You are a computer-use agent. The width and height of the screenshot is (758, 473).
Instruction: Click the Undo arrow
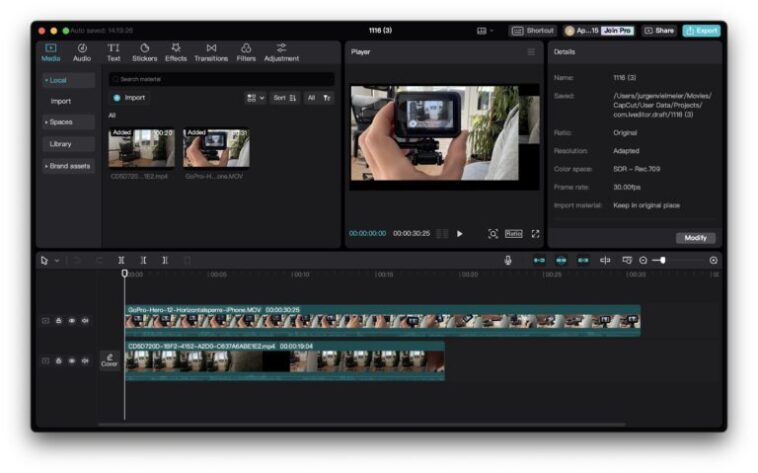(x=76, y=260)
